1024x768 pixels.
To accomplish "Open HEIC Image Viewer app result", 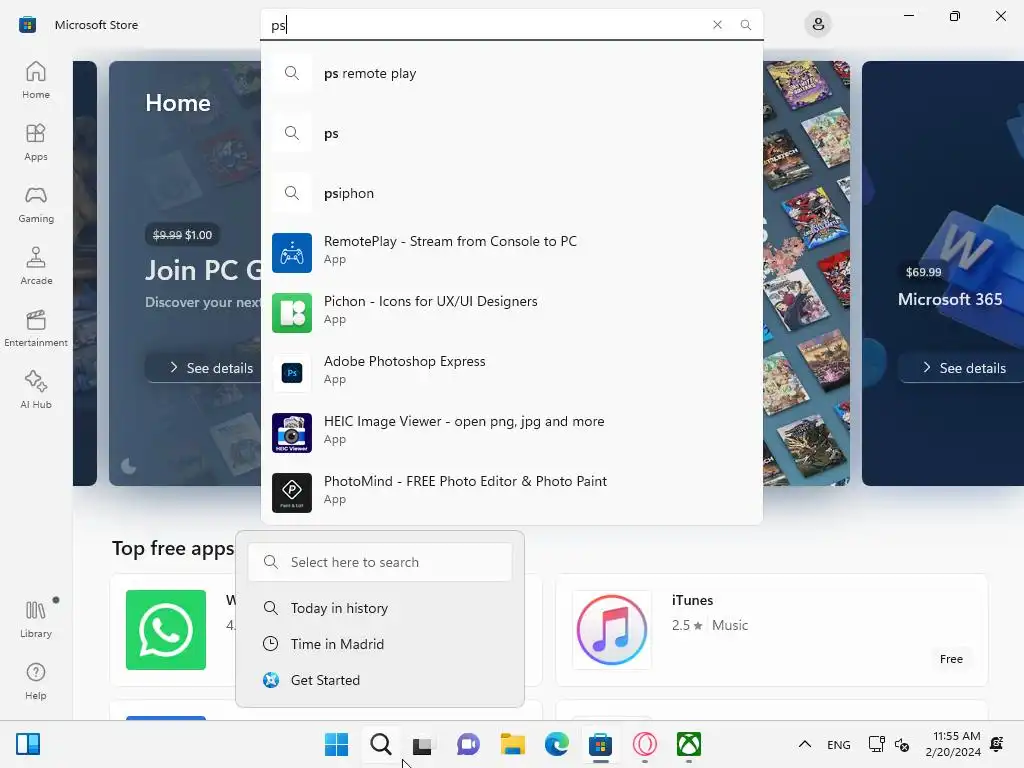I will pos(512,433).
